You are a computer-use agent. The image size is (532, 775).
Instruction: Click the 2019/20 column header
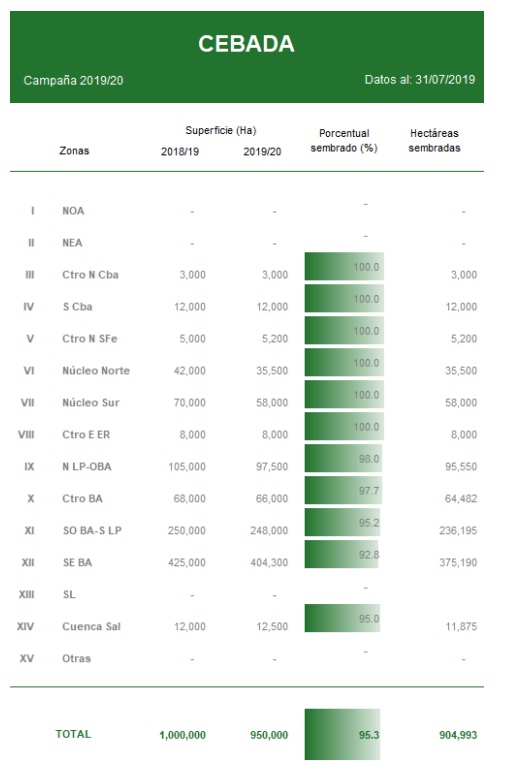(262, 152)
